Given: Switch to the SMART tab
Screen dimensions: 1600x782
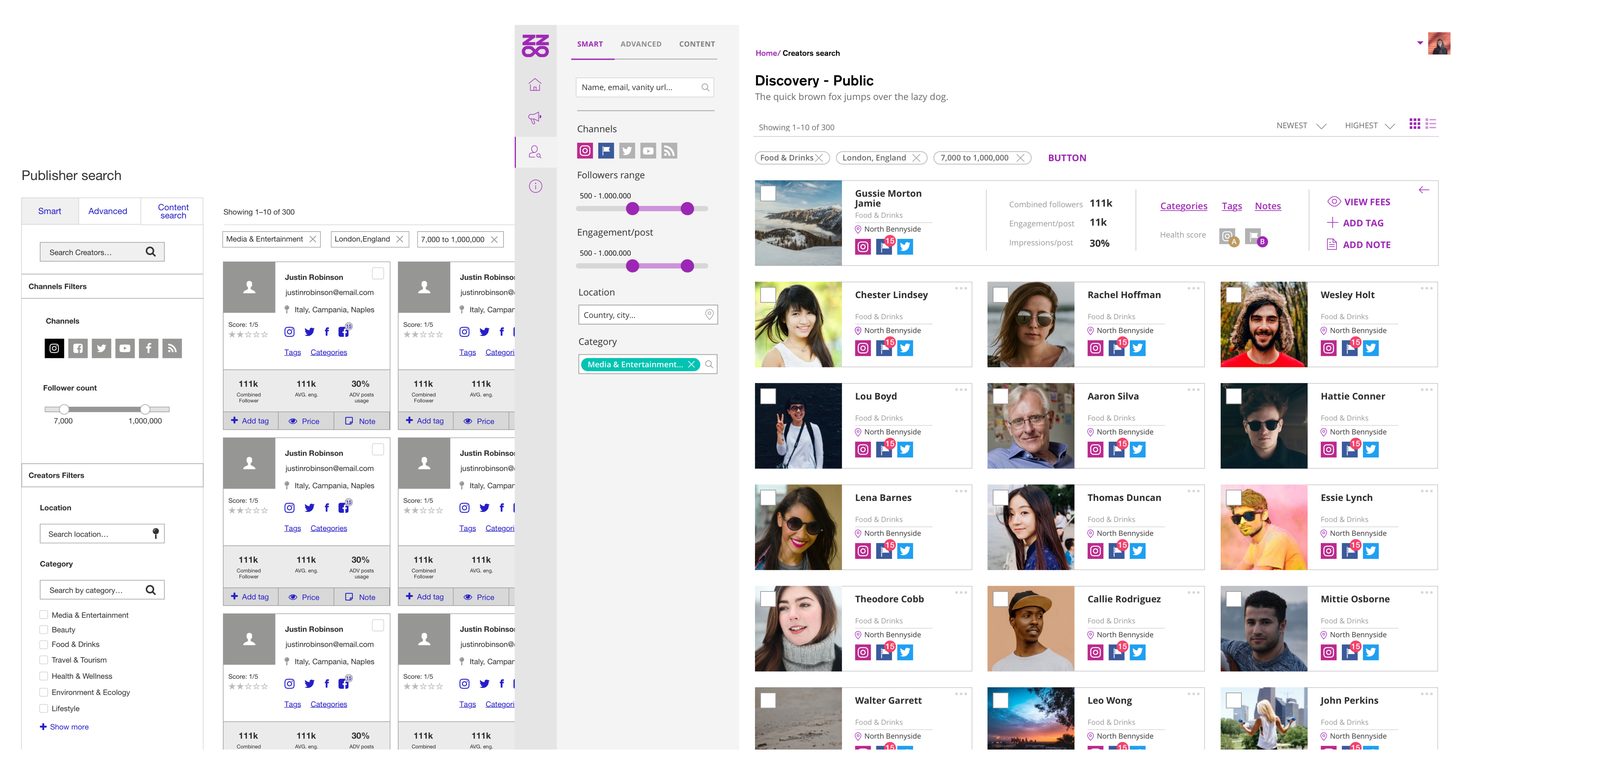Looking at the screenshot, I should tap(590, 44).
